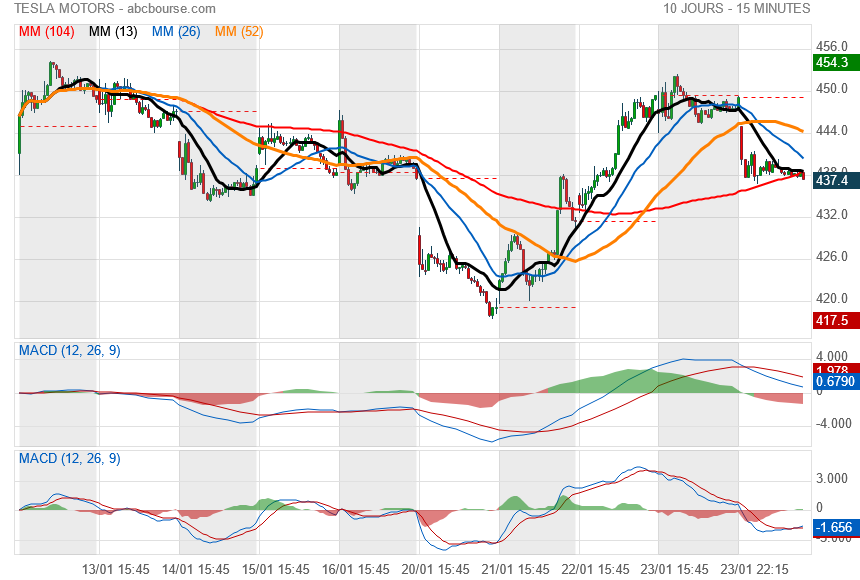The height and width of the screenshot is (580, 860).
Task: Click the 426.0 price axis label
Action: coord(832,256)
